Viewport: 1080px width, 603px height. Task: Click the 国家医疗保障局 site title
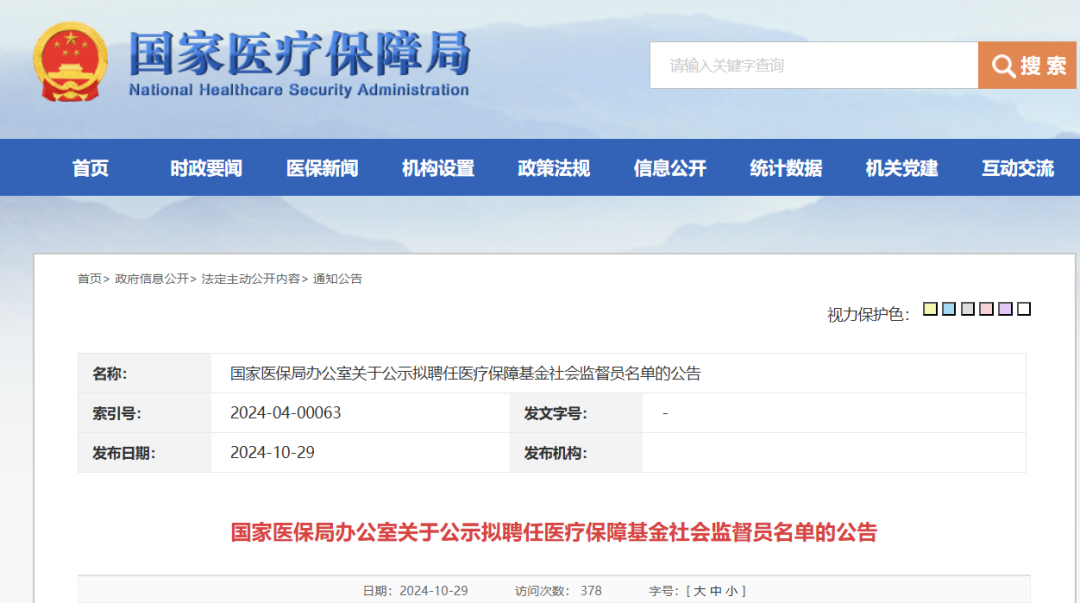300,54
